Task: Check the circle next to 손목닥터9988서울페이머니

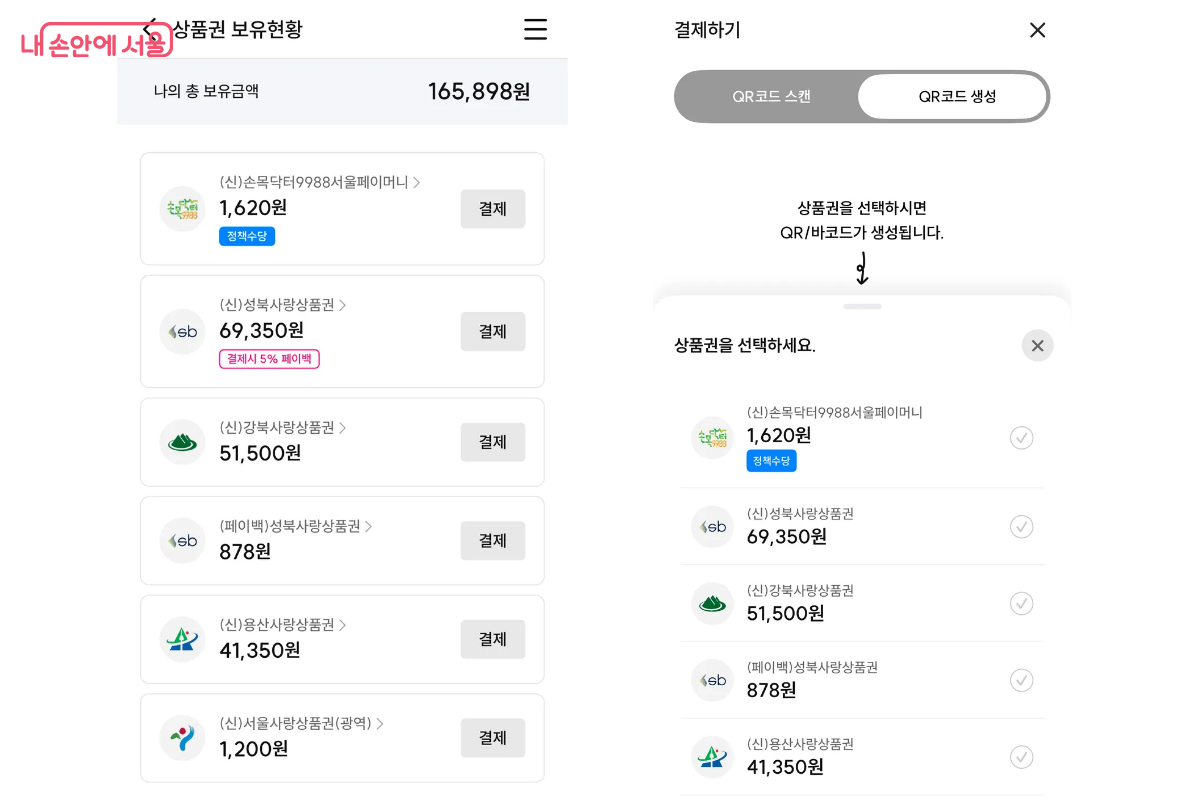Action: tap(1021, 437)
